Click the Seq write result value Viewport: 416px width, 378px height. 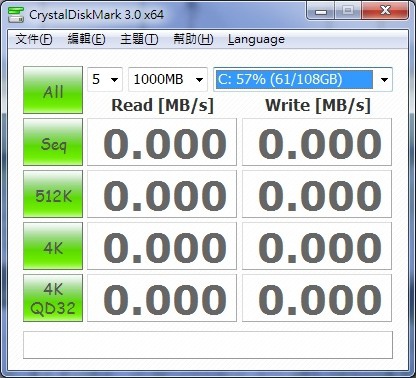coord(317,142)
